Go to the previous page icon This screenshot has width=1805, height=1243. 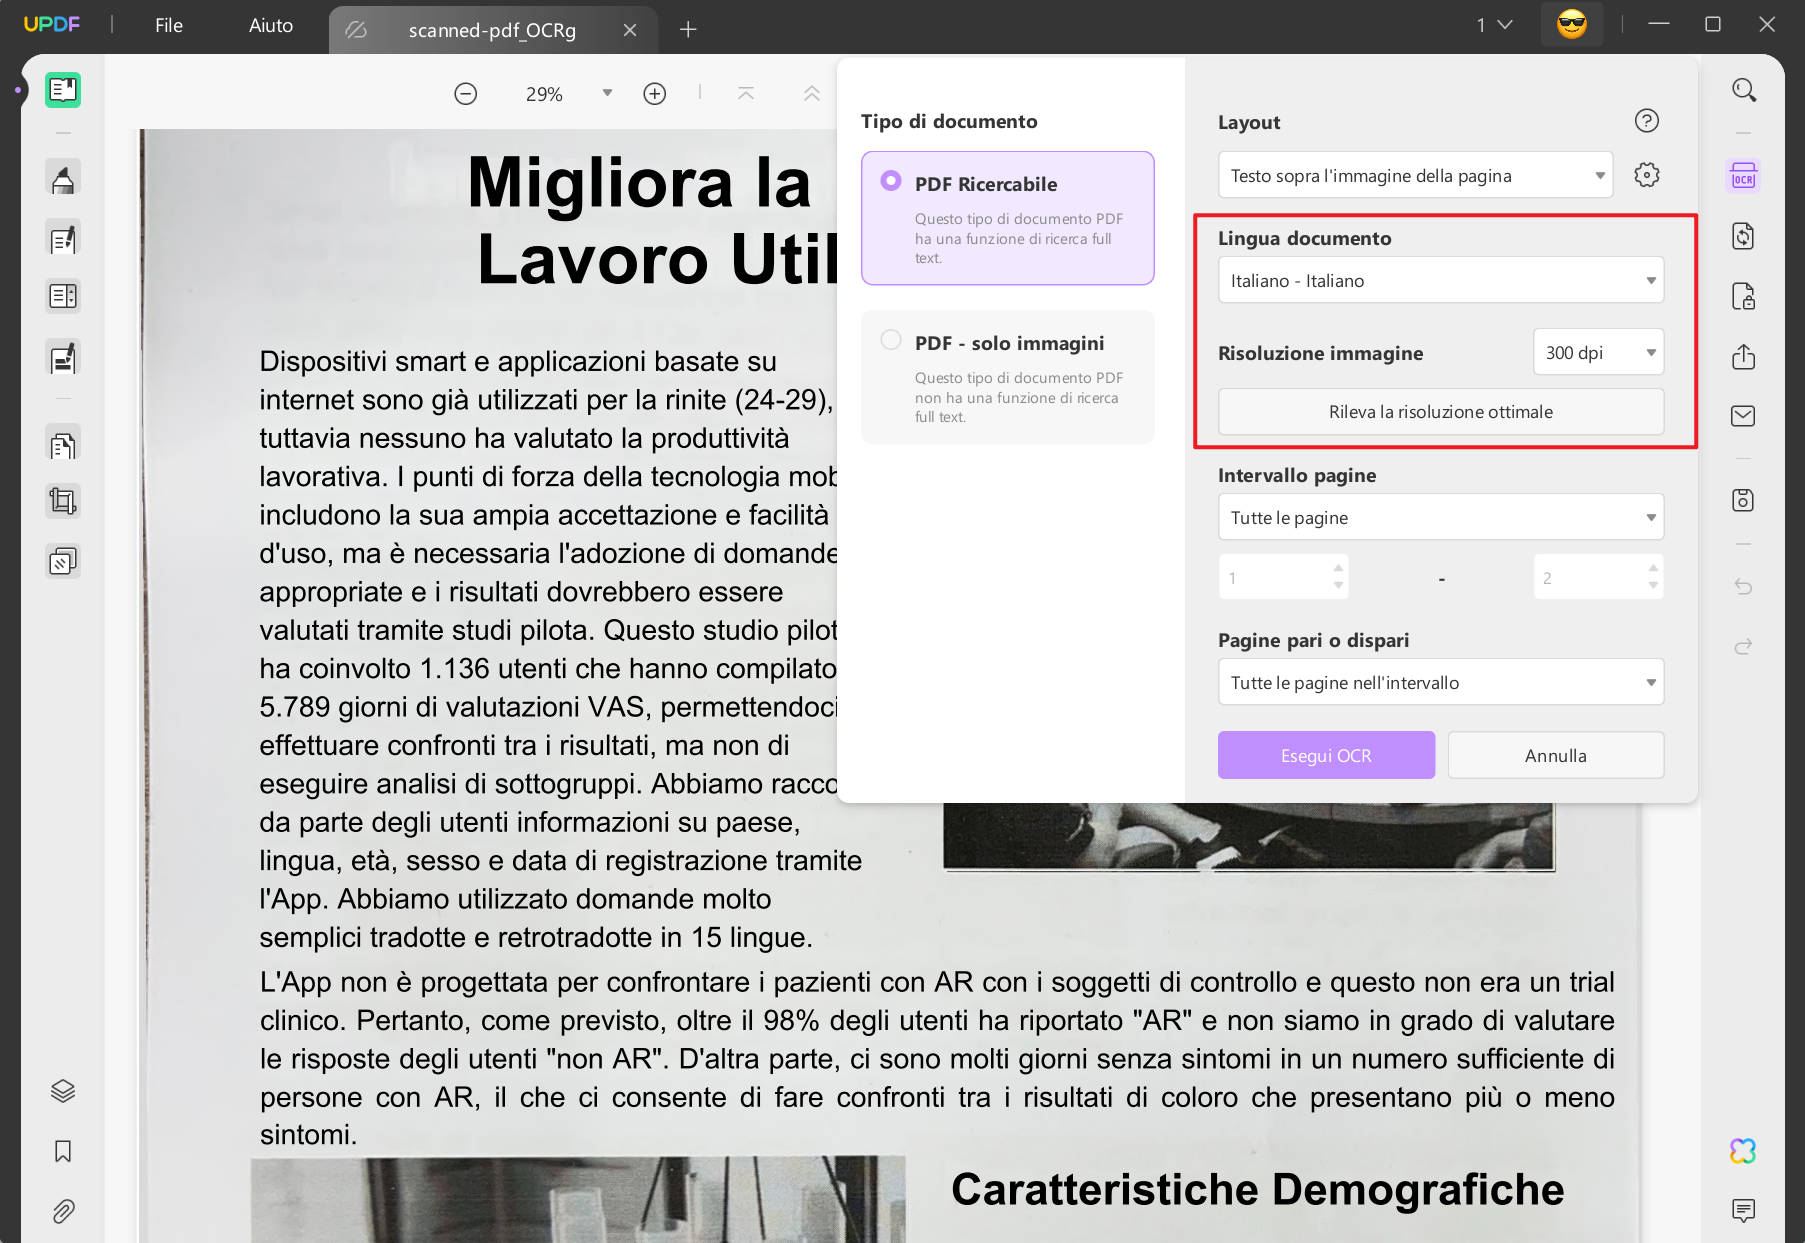(812, 93)
